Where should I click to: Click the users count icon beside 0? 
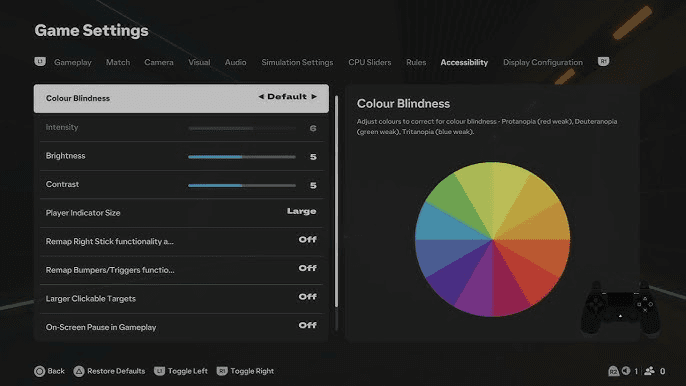click(x=649, y=371)
